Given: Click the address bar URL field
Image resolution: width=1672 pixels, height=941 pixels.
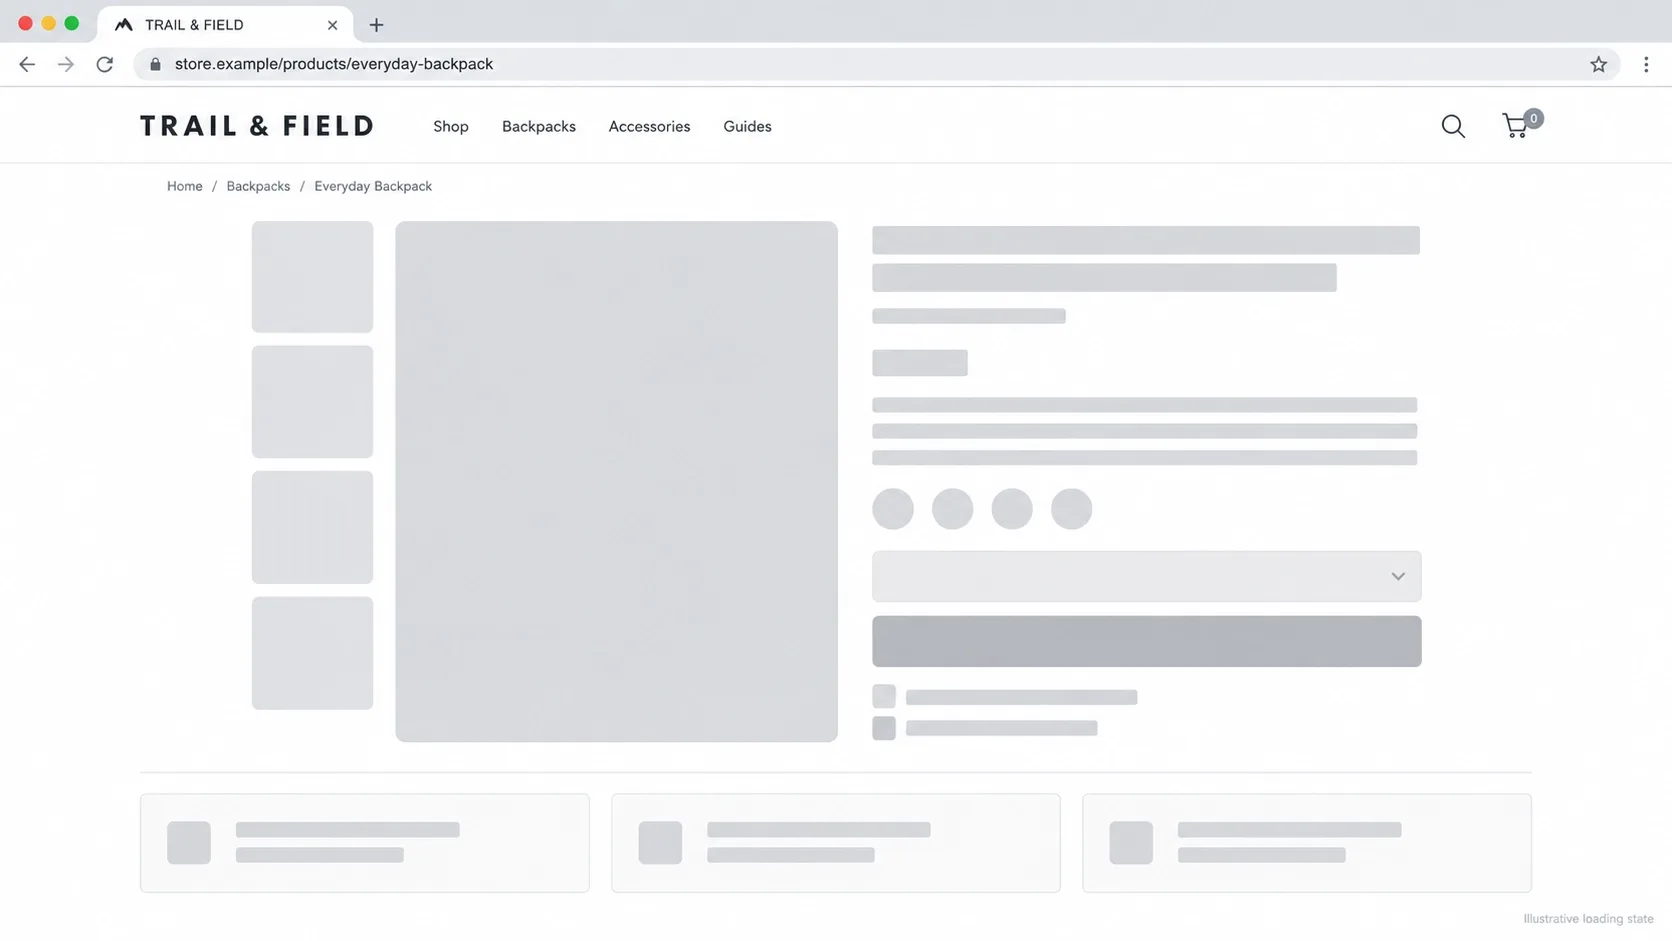Looking at the screenshot, I should tap(876, 64).
